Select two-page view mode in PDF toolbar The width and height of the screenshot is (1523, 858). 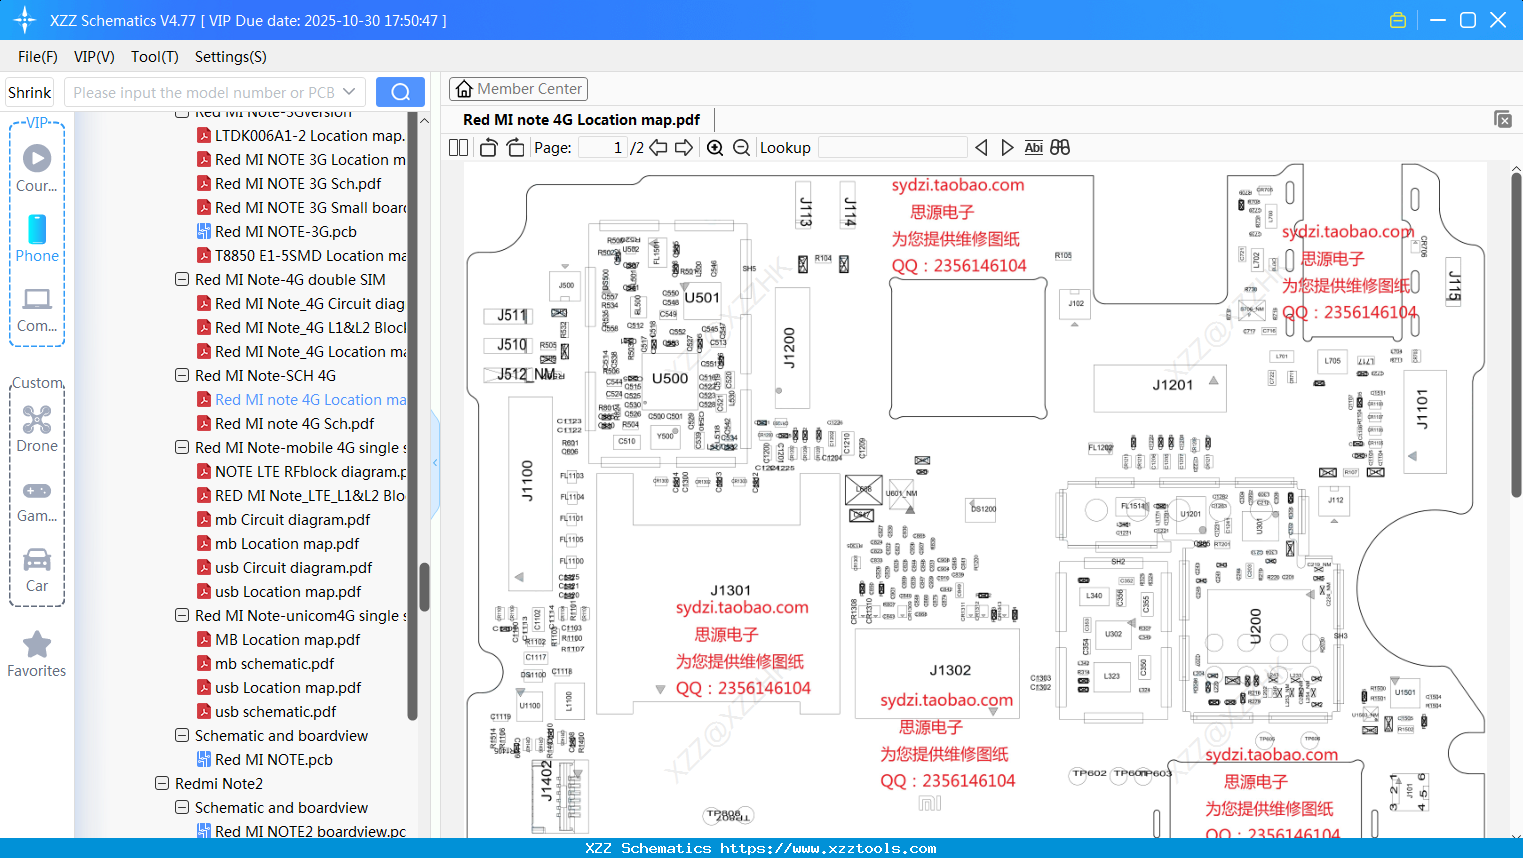457,147
